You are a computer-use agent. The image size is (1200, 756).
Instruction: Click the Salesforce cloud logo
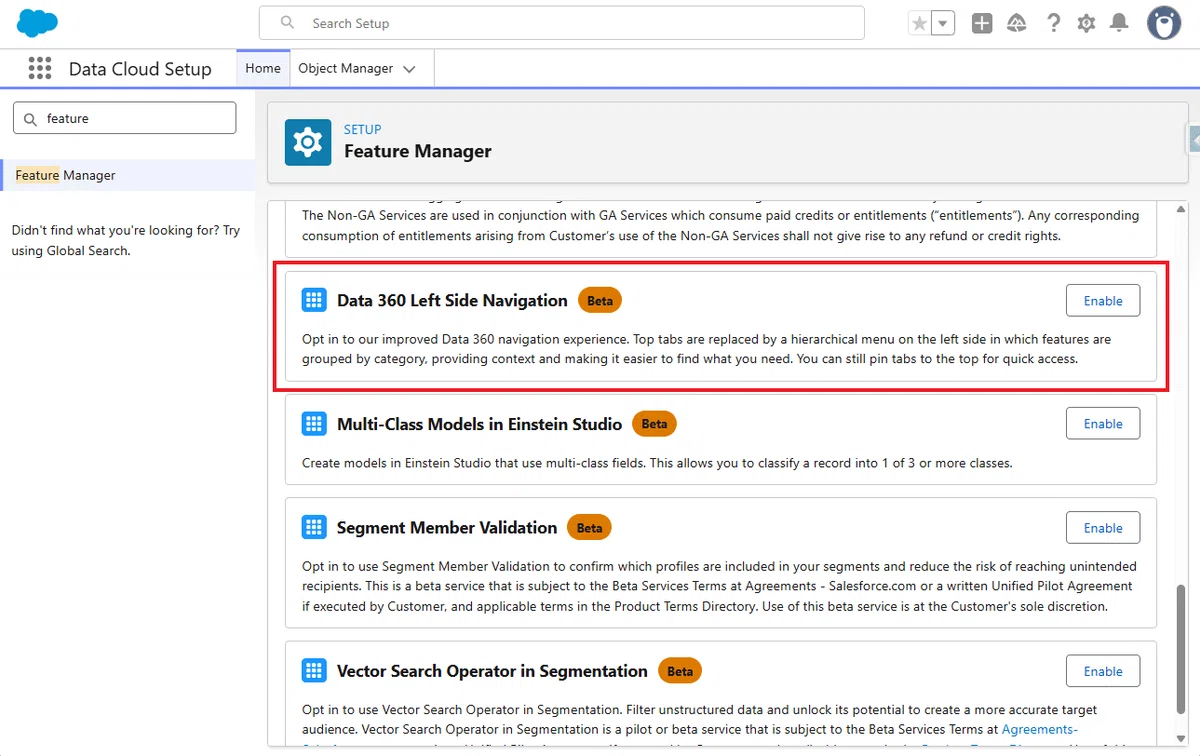38,22
